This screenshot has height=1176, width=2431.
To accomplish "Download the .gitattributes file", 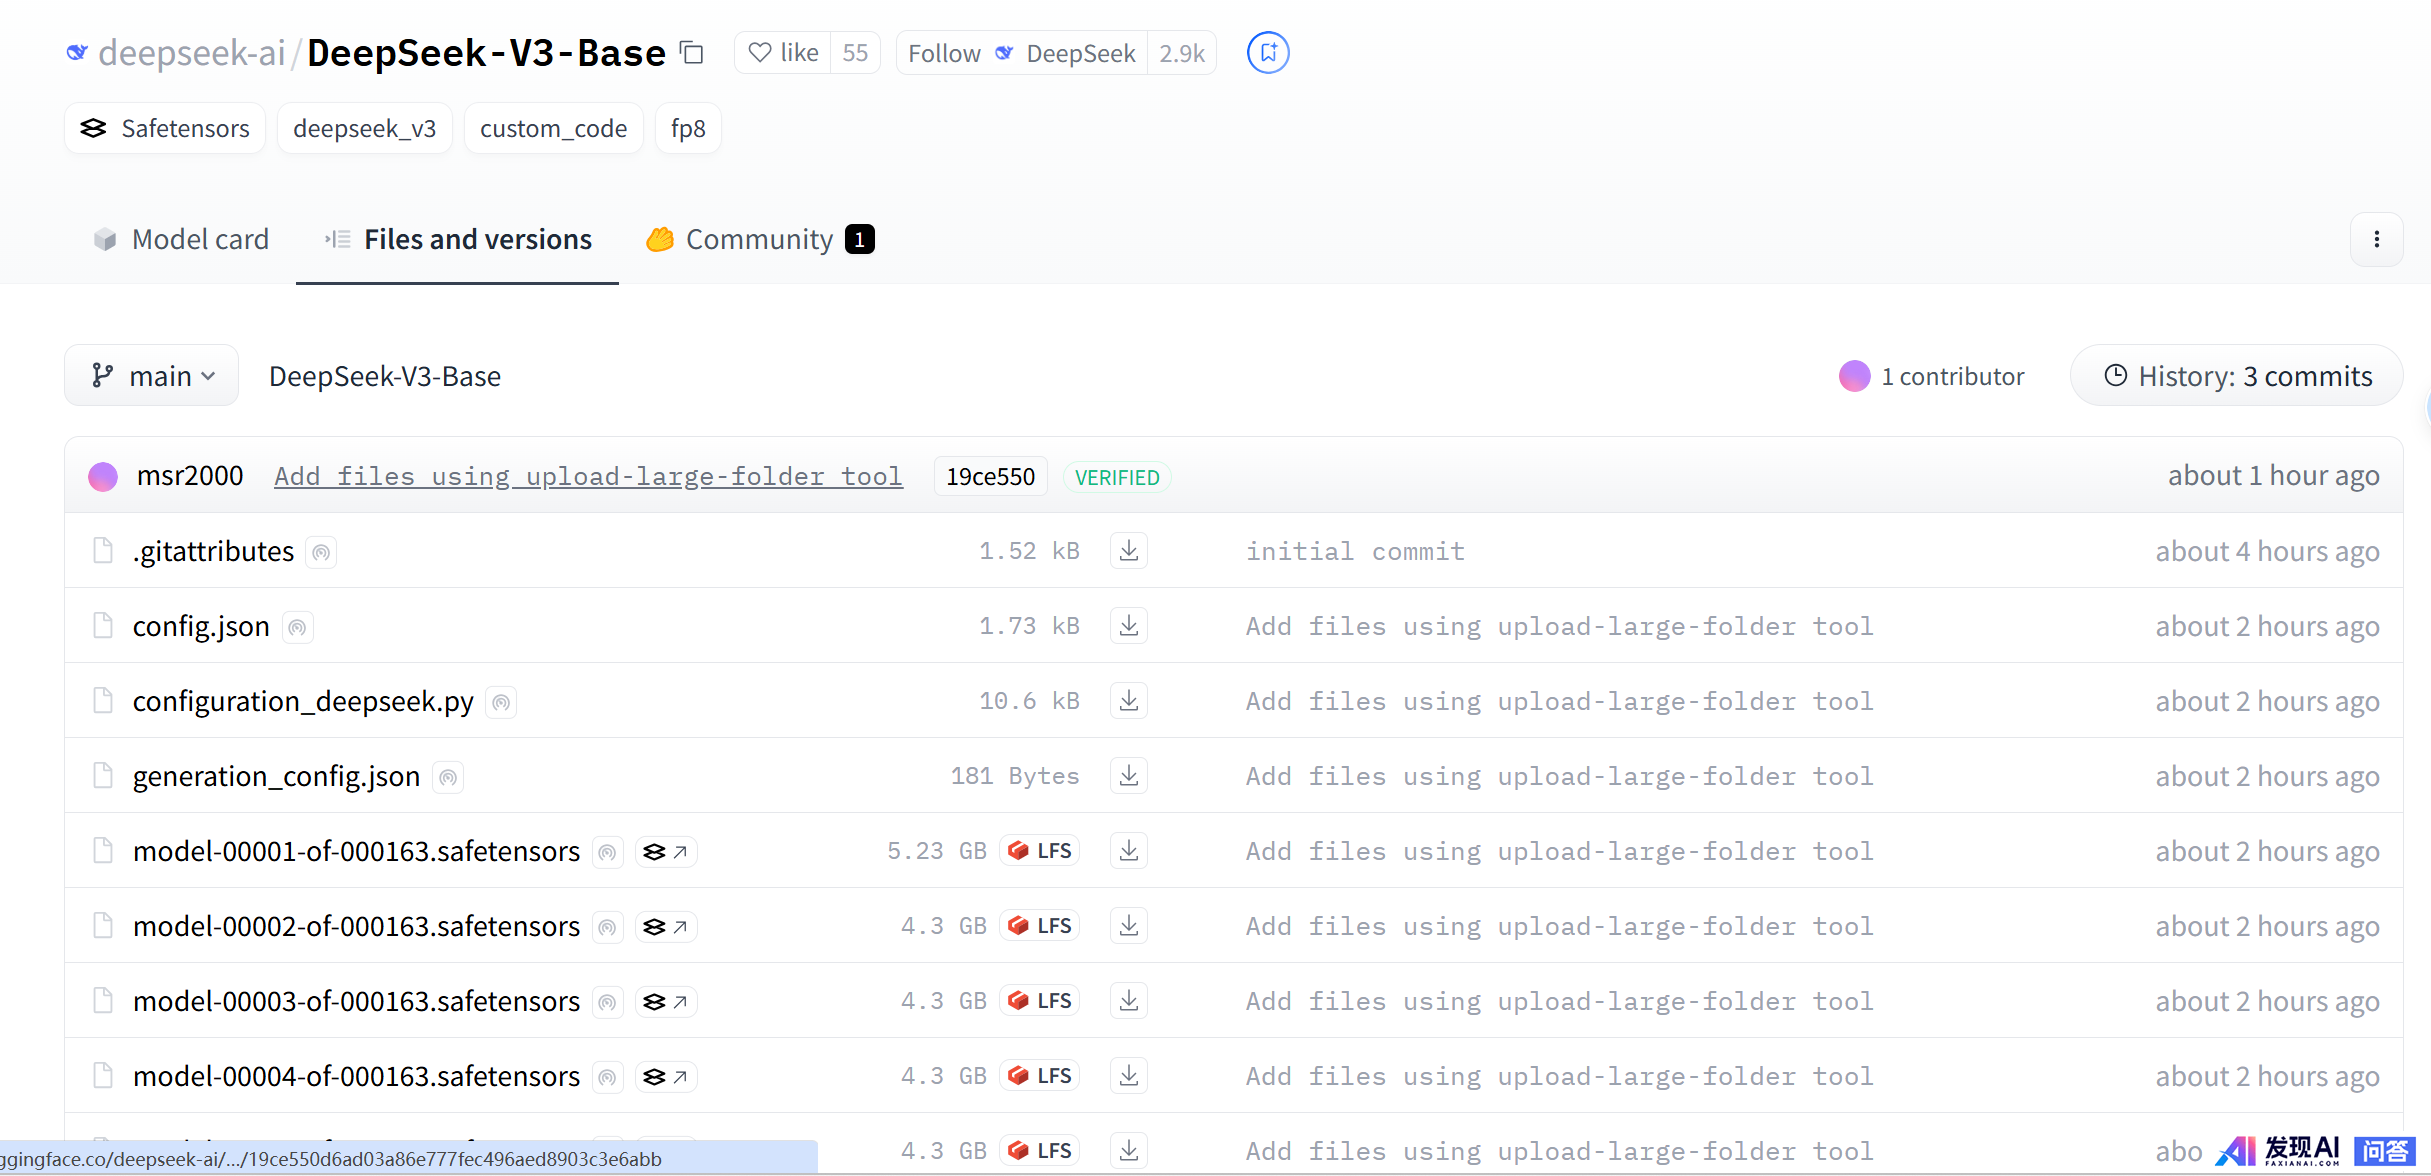I will [1128, 551].
